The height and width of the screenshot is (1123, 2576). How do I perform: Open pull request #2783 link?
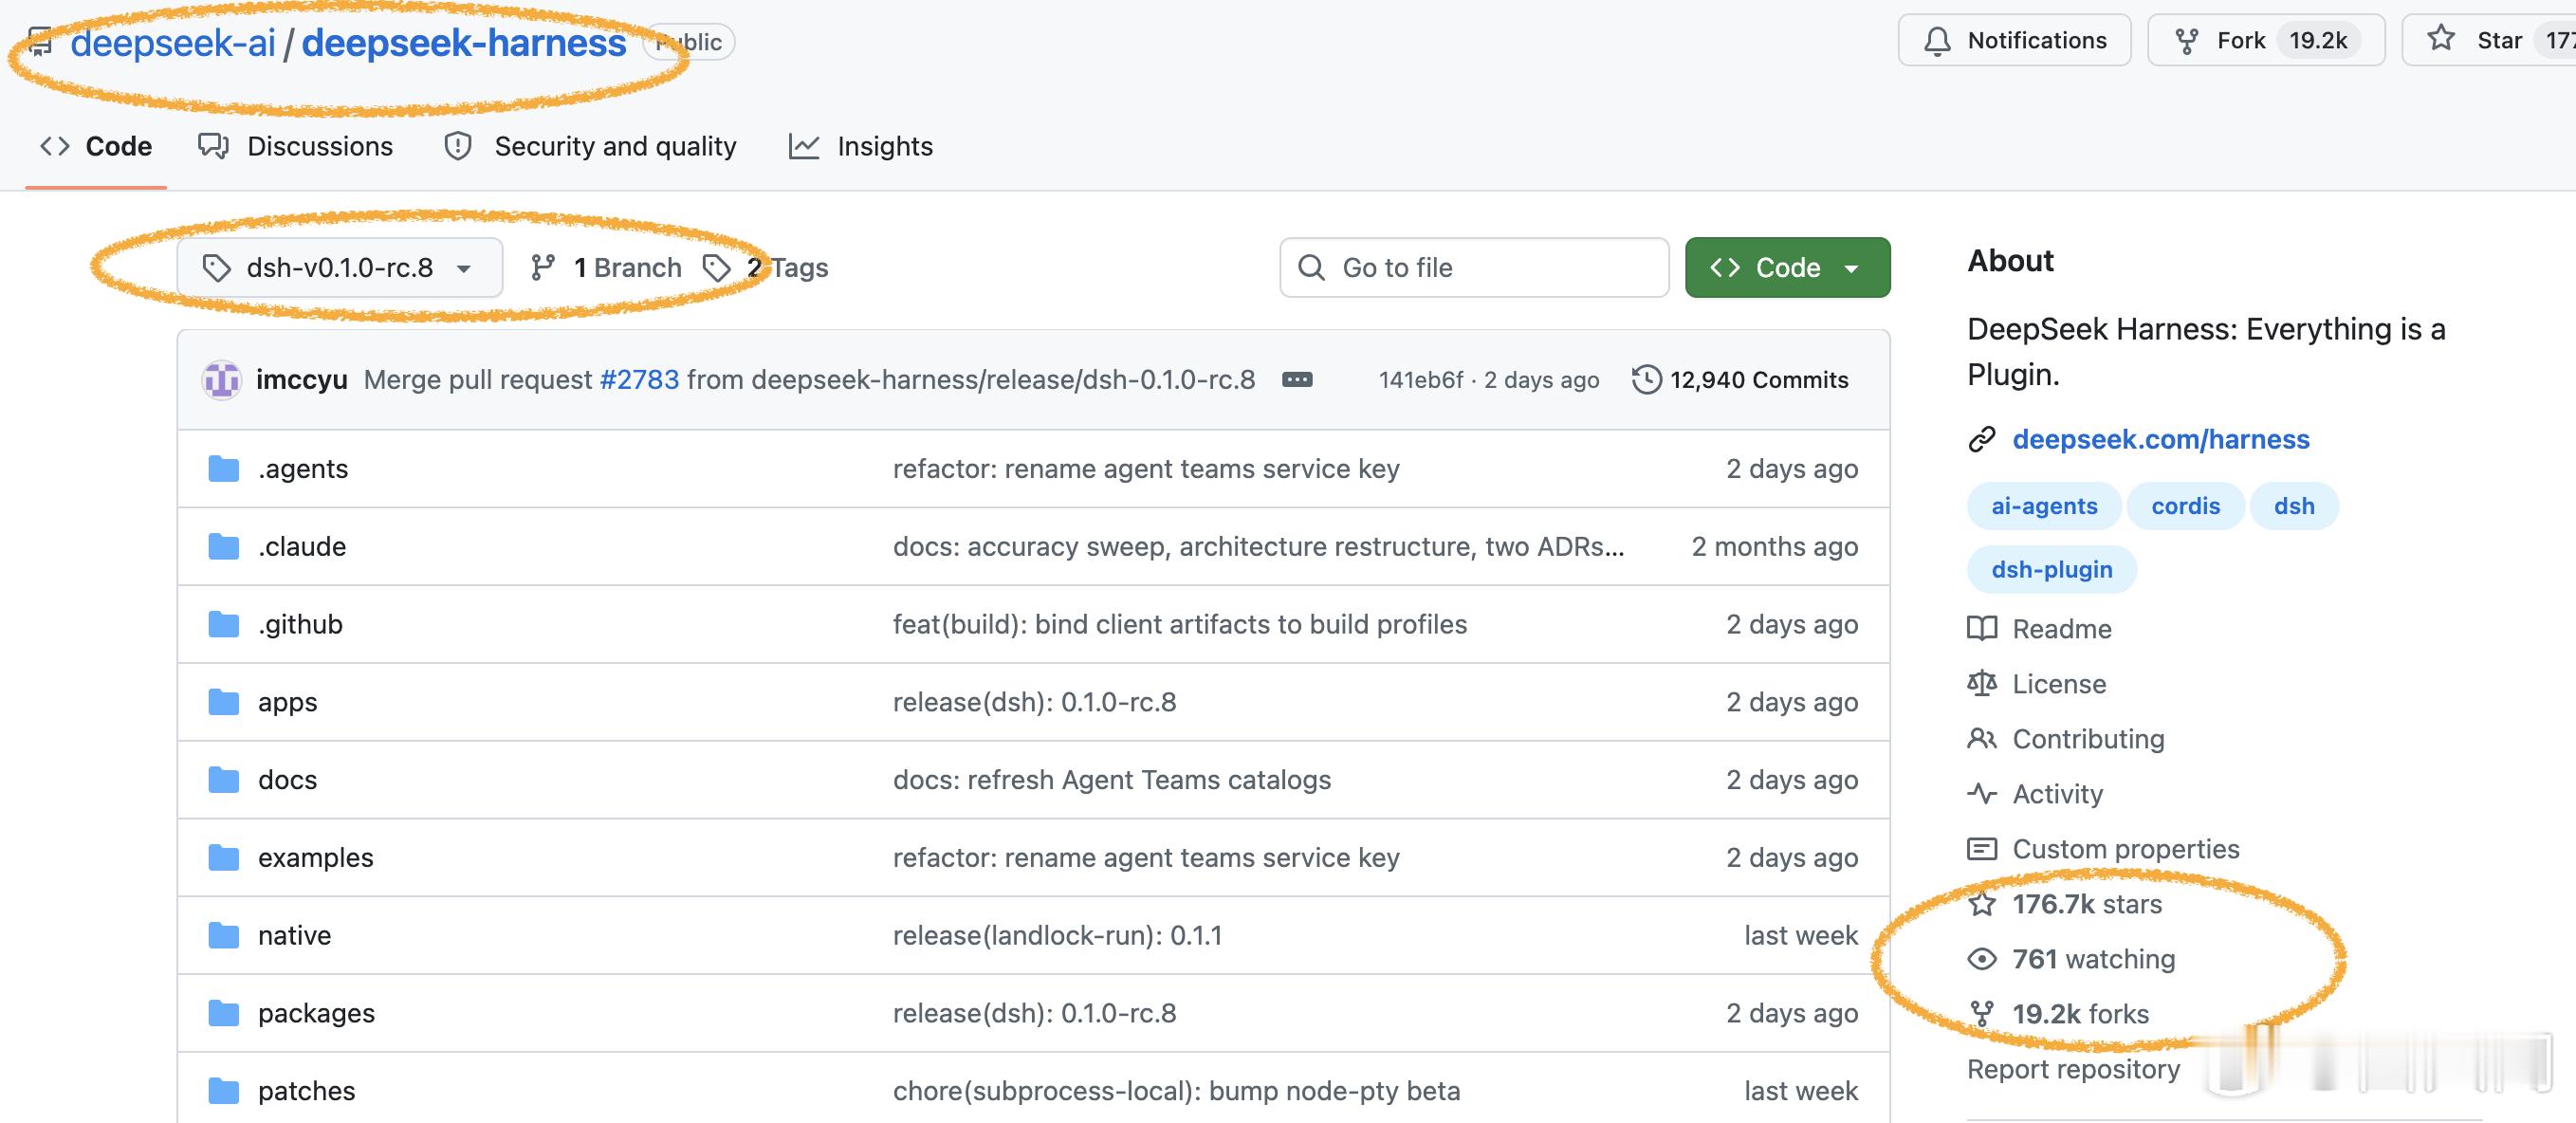coord(639,380)
